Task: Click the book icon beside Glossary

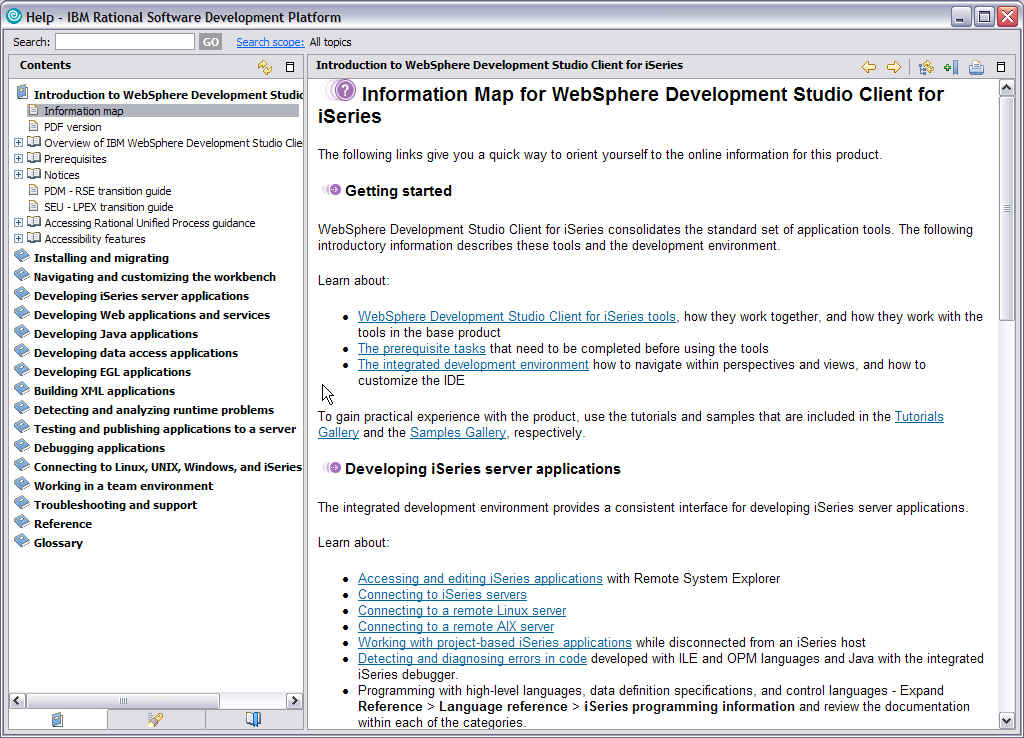Action: click(22, 540)
